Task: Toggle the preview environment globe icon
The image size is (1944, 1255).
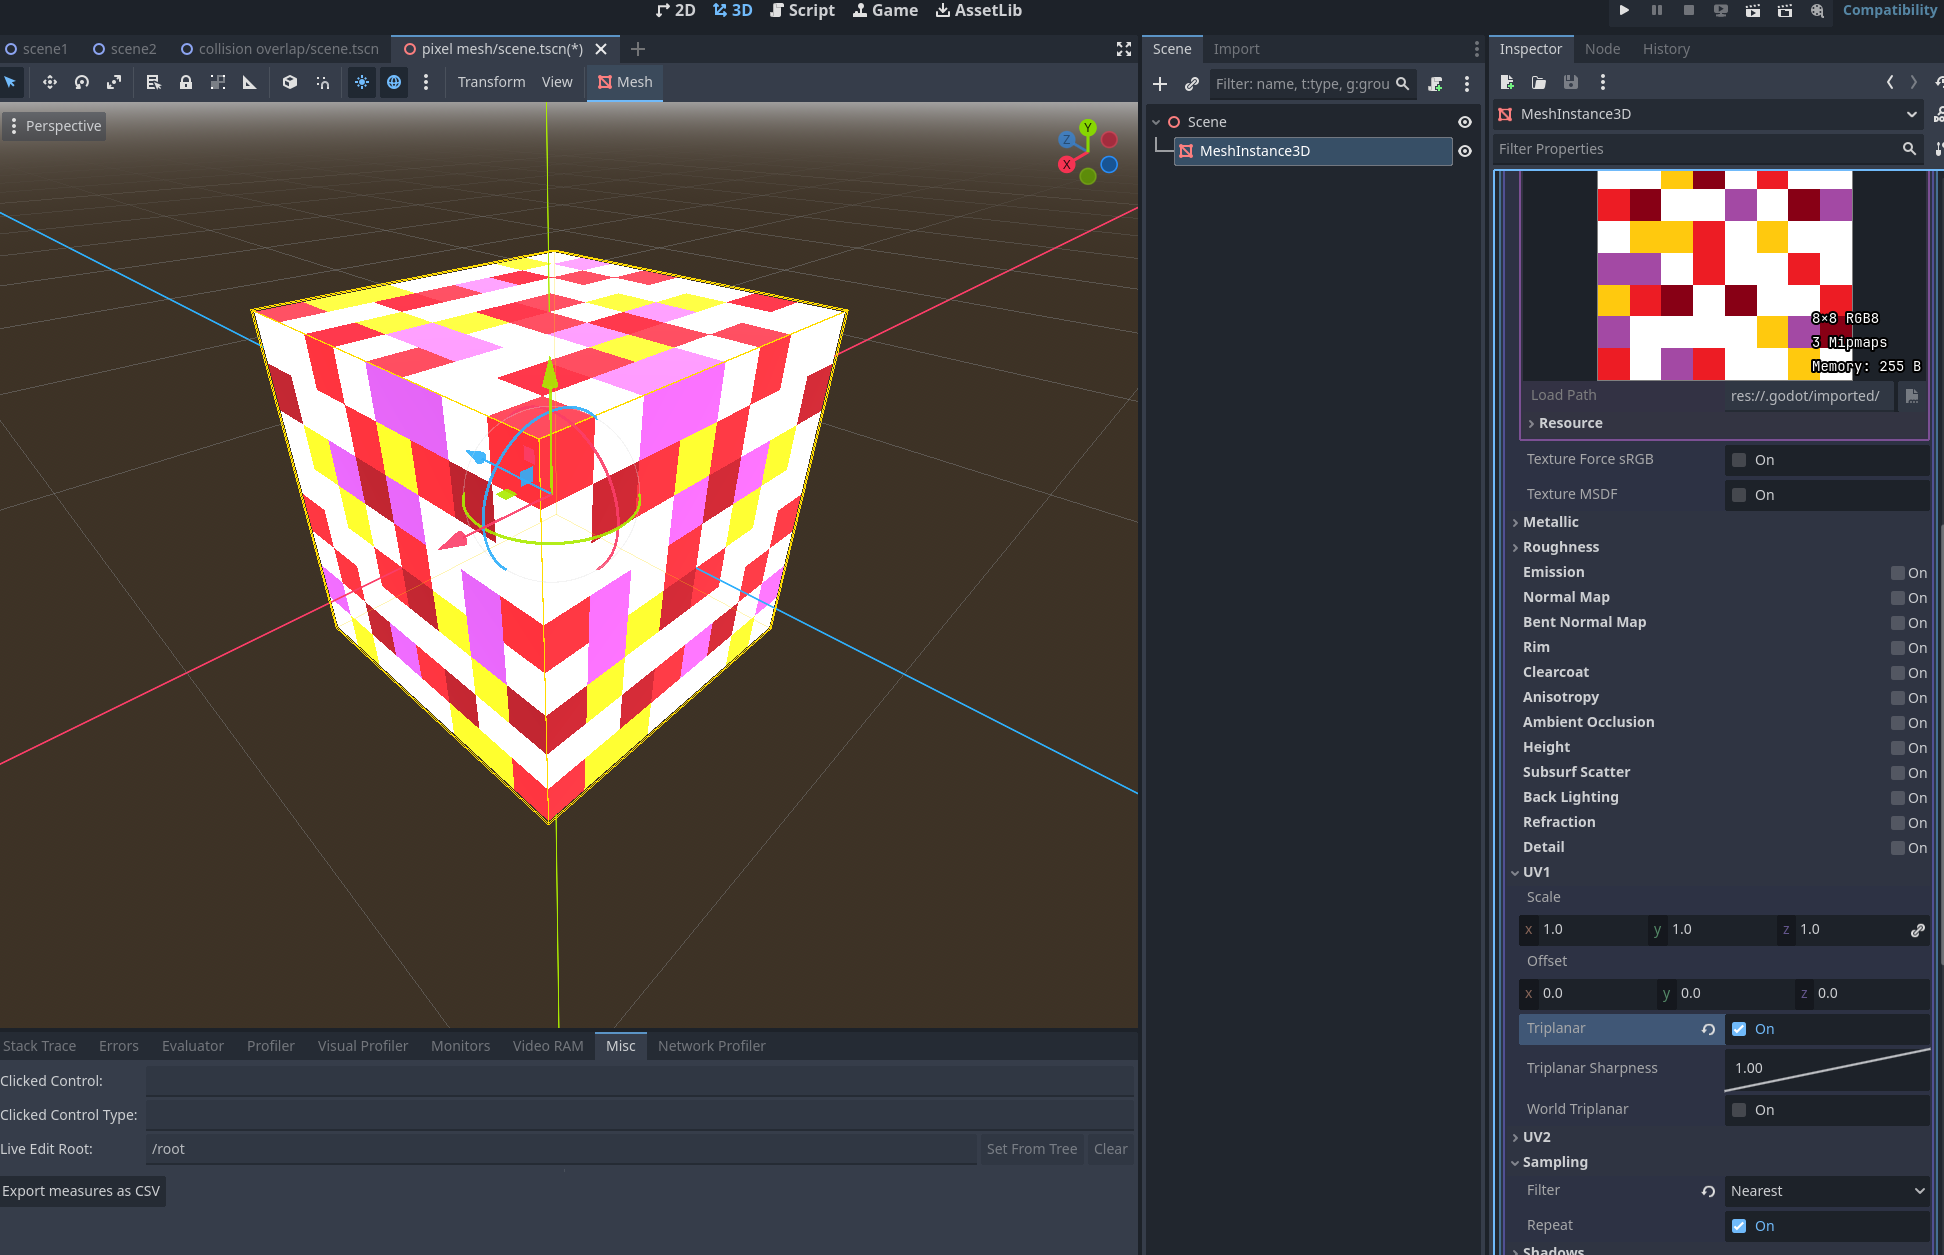Action: [x=394, y=82]
